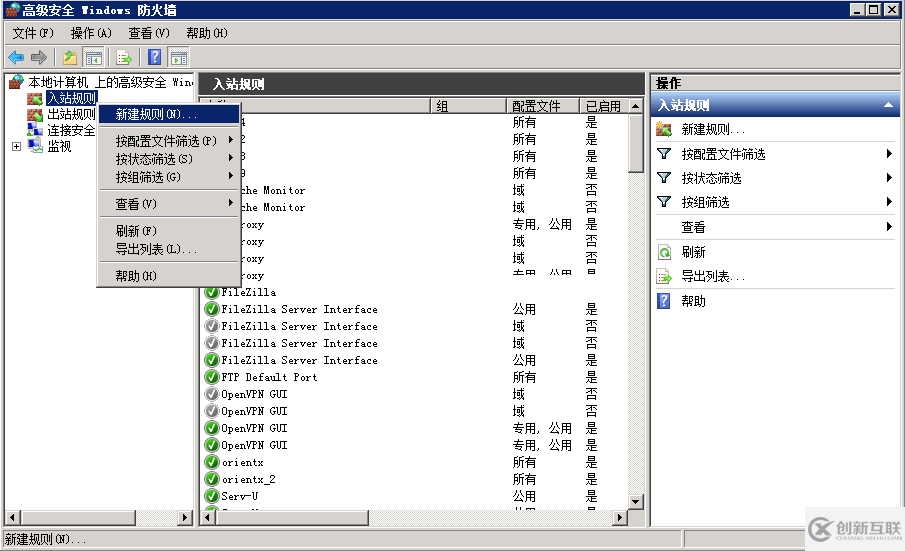Click the 连接安全 tree icon
This screenshot has height=551, width=905.
tap(35, 130)
